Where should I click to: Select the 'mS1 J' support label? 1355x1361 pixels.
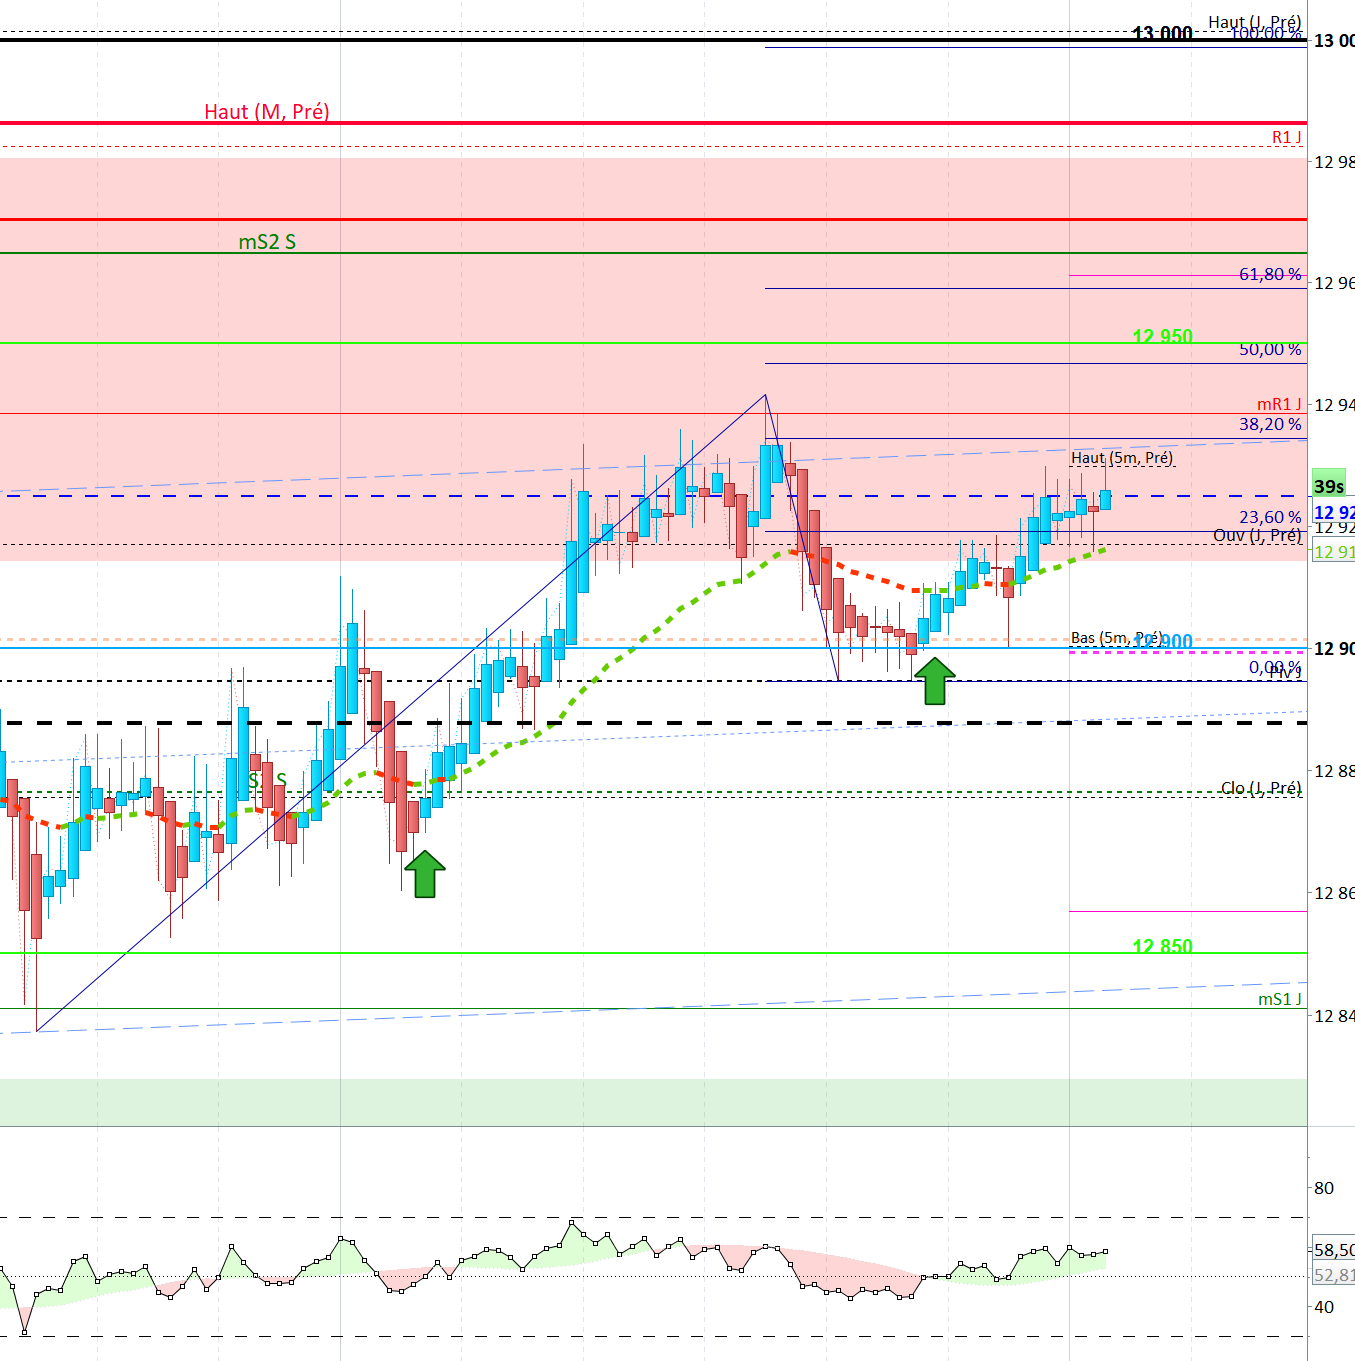point(1279,999)
